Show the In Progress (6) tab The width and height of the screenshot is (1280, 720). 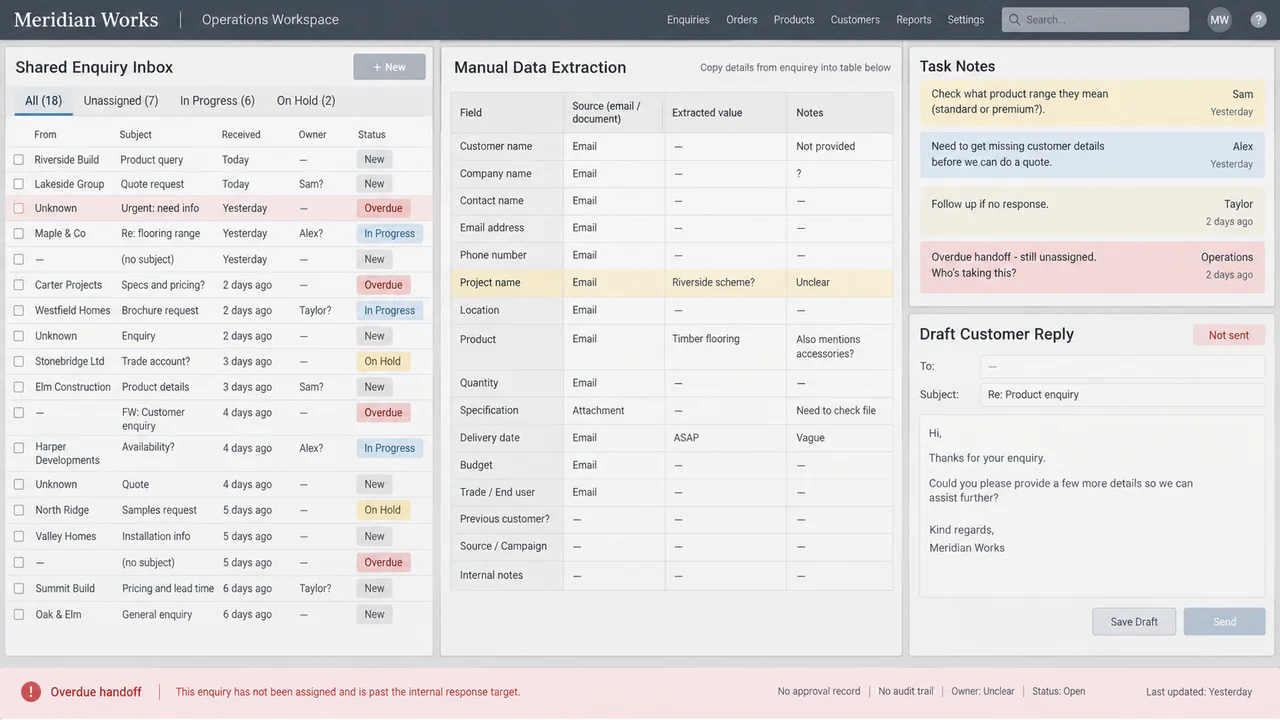pos(217,101)
